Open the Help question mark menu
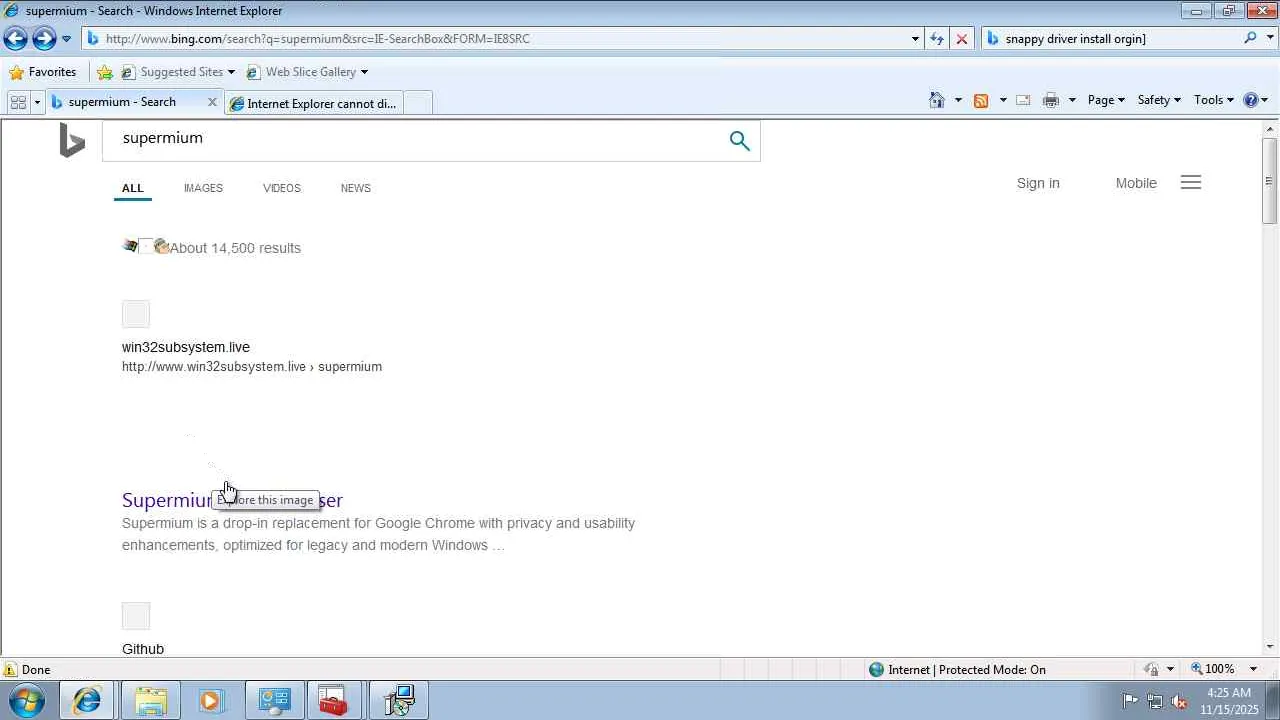Screen dimensions: 1280x720 [x=1255, y=100]
